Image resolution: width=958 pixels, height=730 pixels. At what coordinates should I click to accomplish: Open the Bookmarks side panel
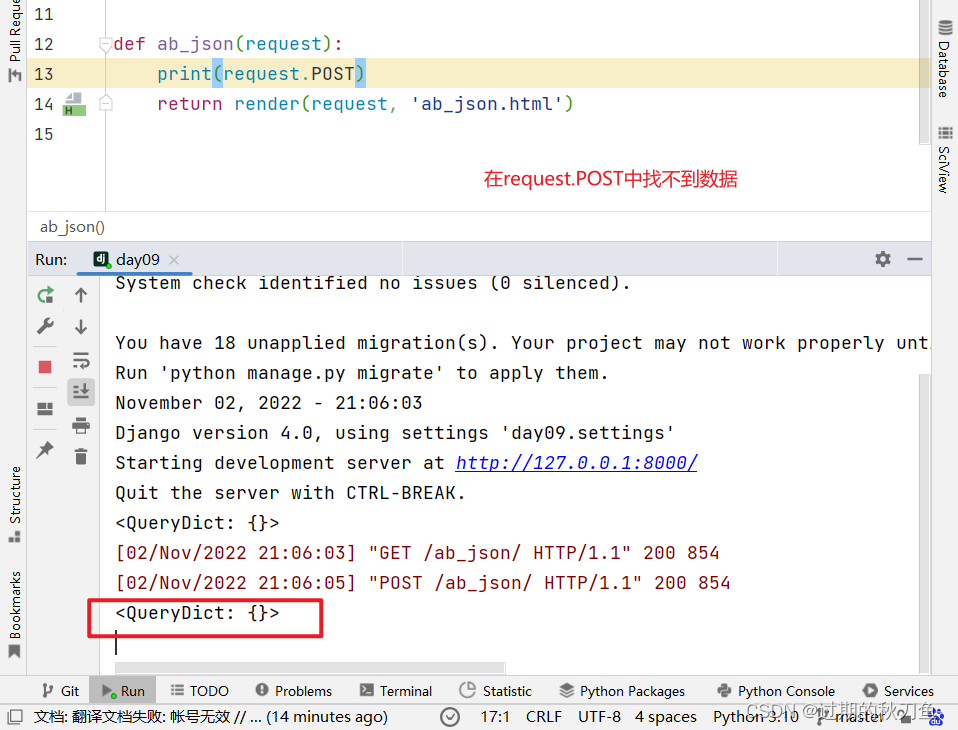click(15, 615)
